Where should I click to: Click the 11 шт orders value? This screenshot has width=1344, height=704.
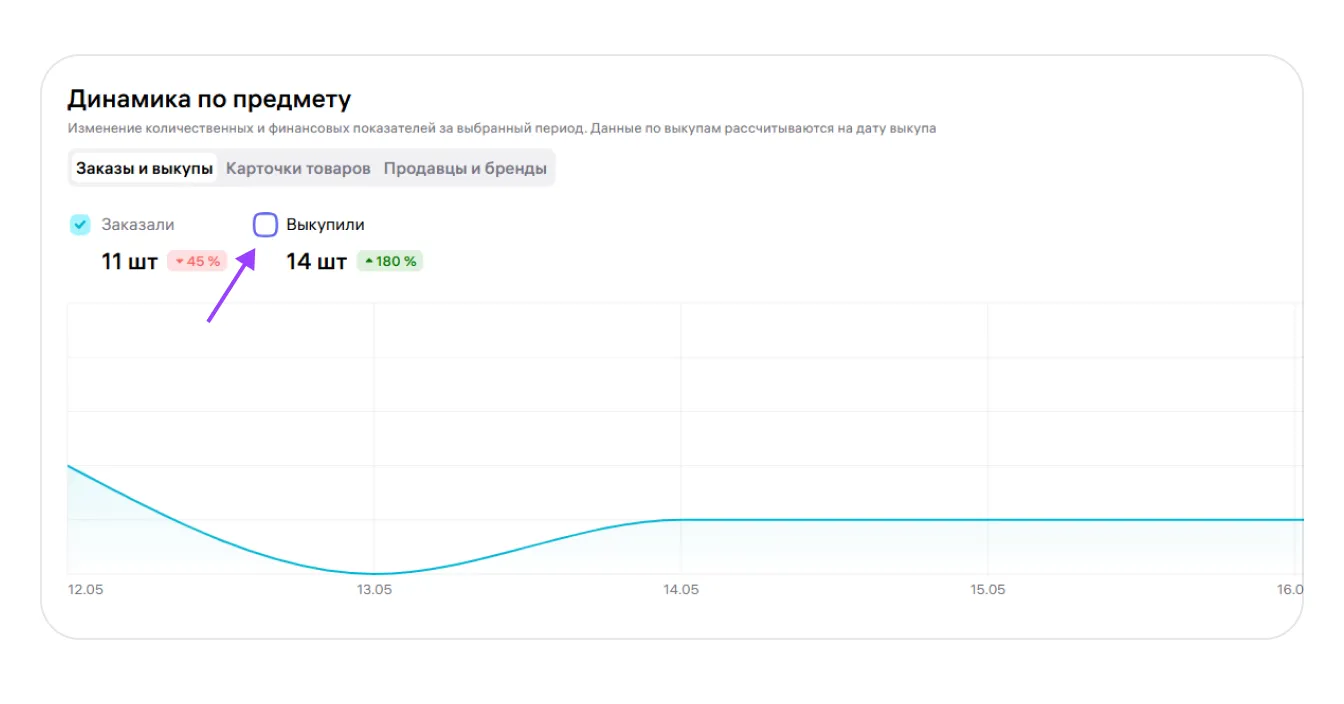(x=129, y=262)
